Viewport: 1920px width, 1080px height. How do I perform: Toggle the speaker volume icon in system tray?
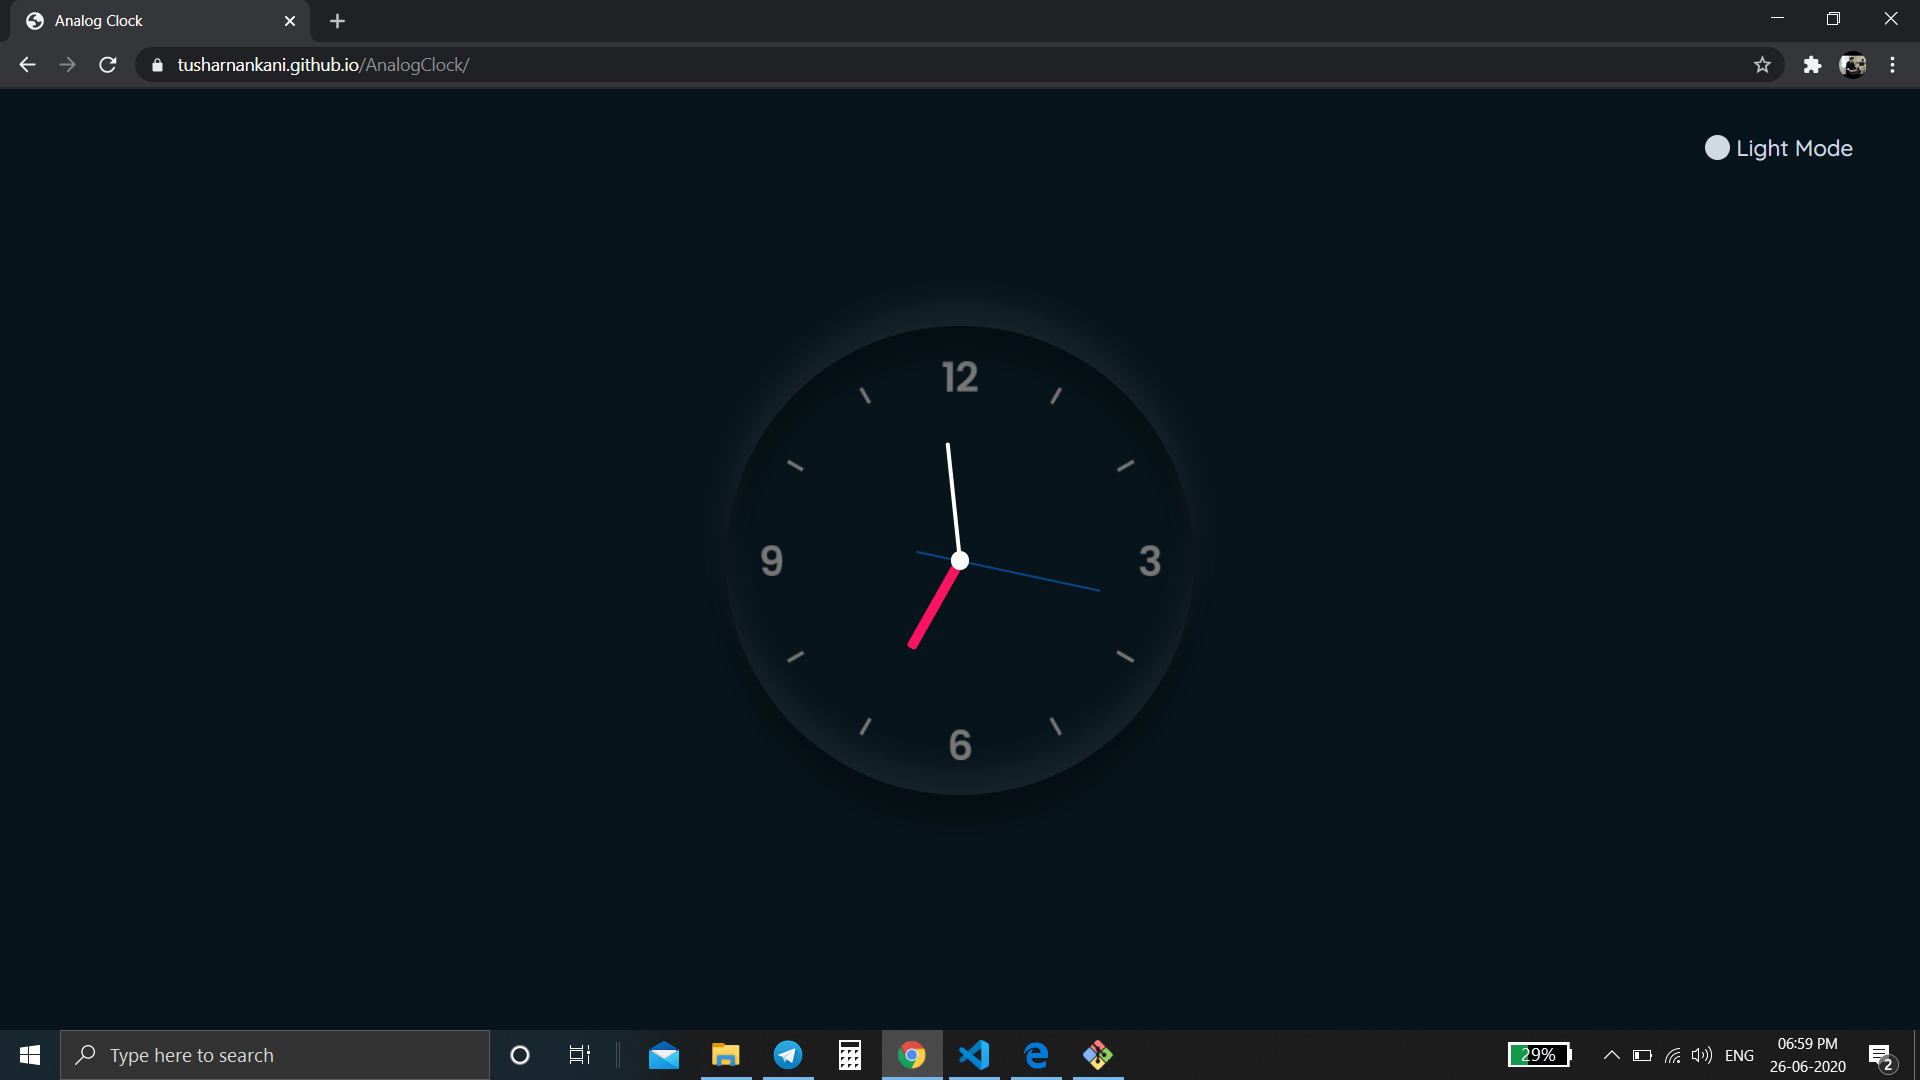[x=1703, y=1054]
